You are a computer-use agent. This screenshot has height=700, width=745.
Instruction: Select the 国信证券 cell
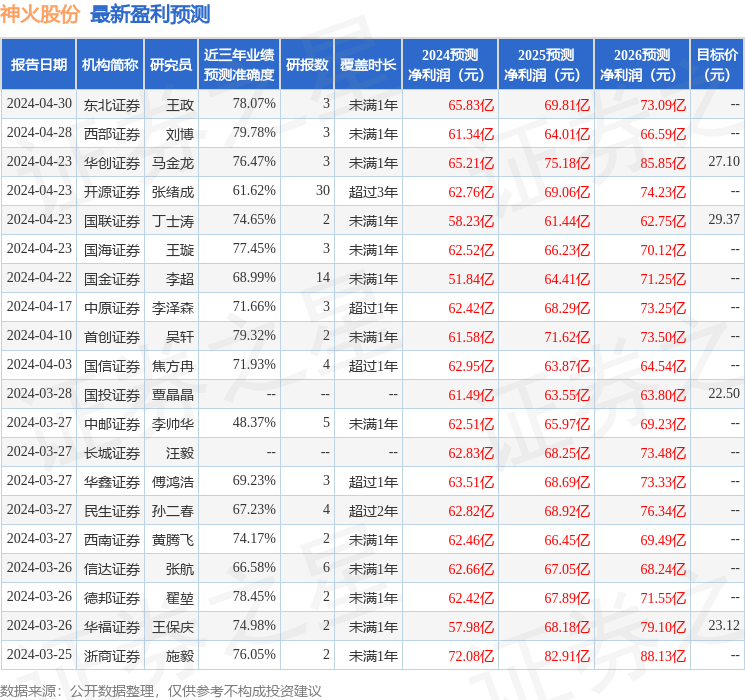pyautogui.click(x=112, y=366)
